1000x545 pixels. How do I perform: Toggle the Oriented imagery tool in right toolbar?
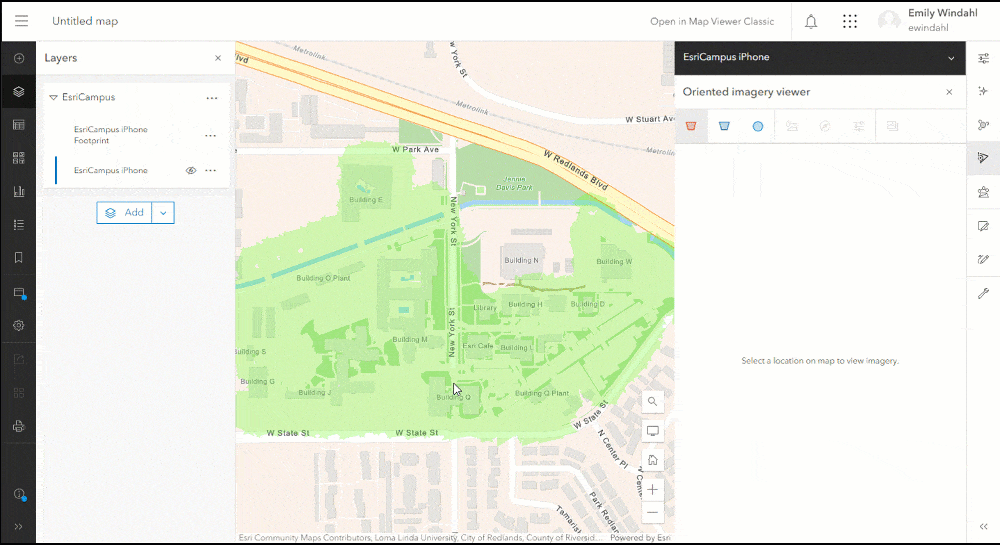point(983,157)
